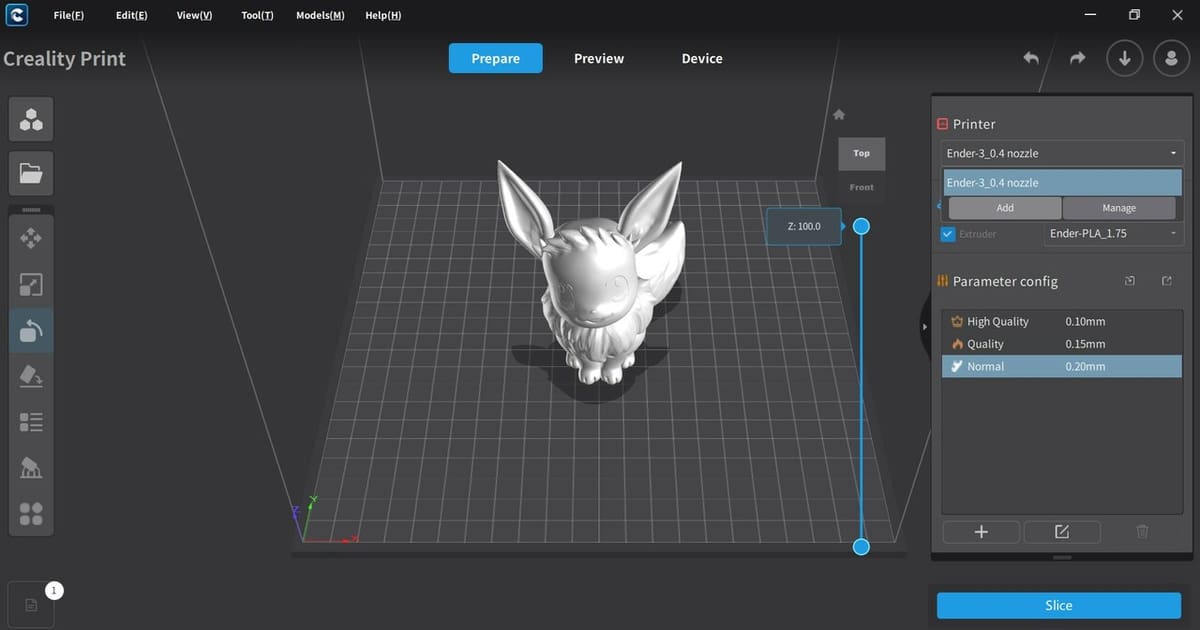The image size is (1200, 630).
Task: Click the Creality Print logo icon
Action: pyautogui.click(x=16, y=15)
